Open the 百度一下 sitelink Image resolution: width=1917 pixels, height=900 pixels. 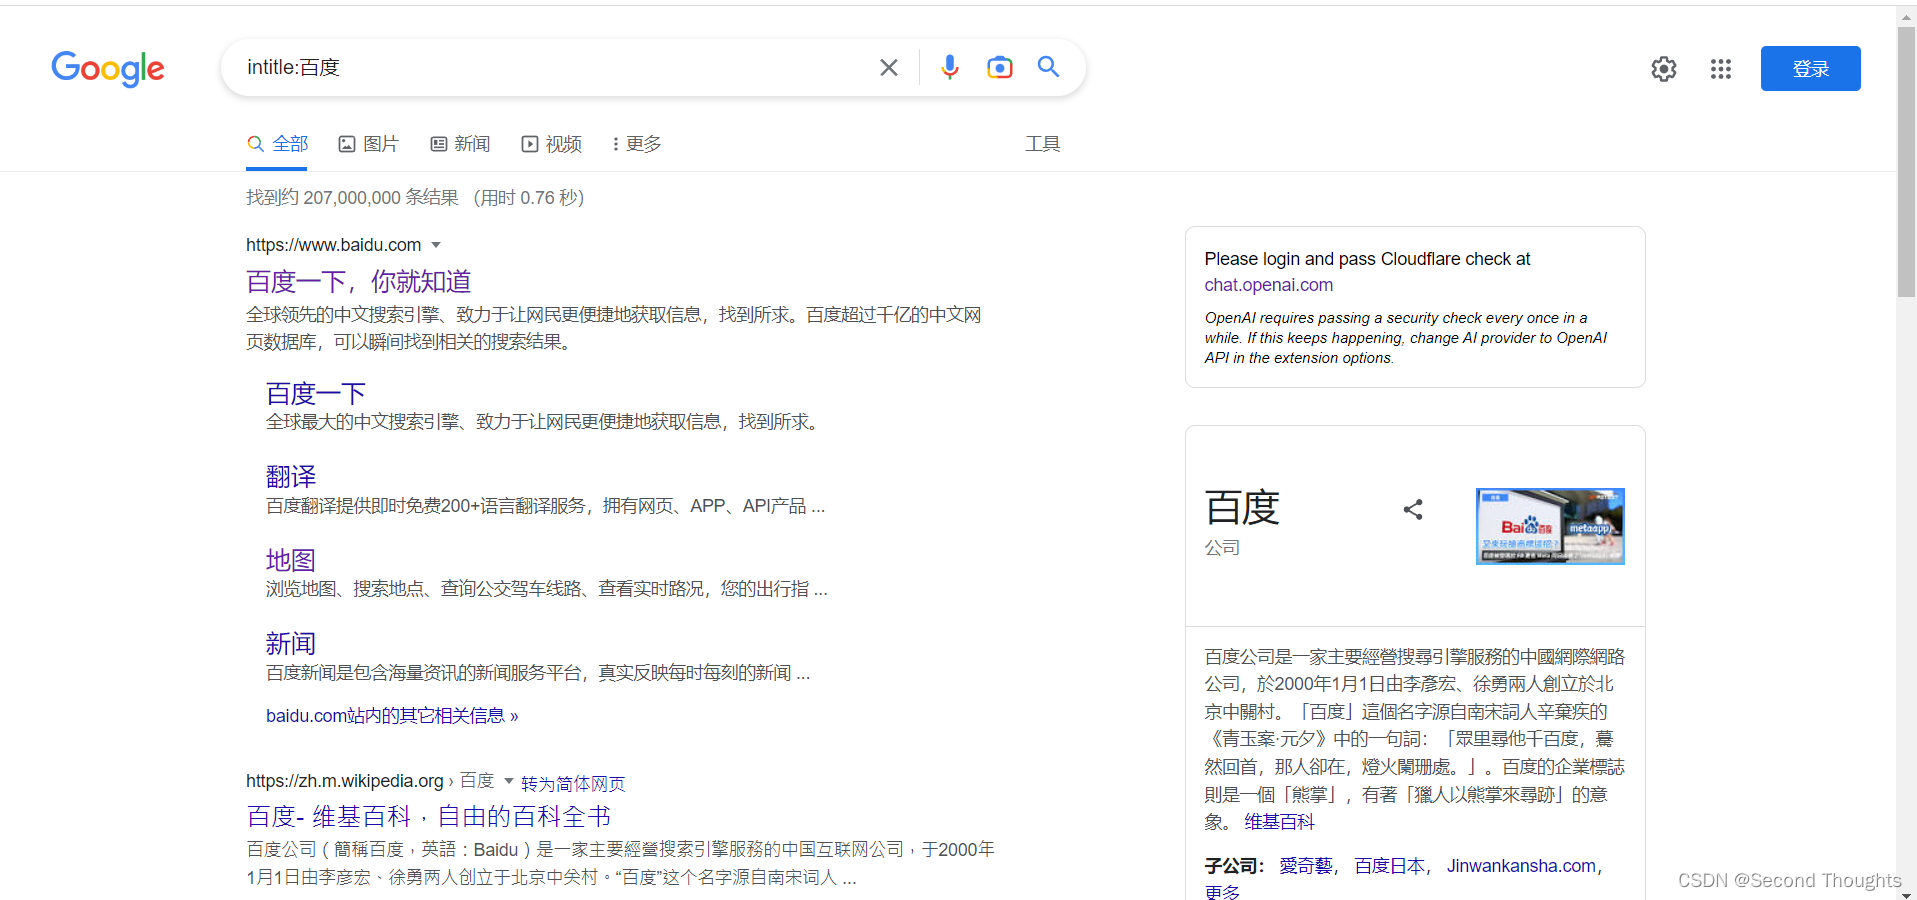[316, 393]
